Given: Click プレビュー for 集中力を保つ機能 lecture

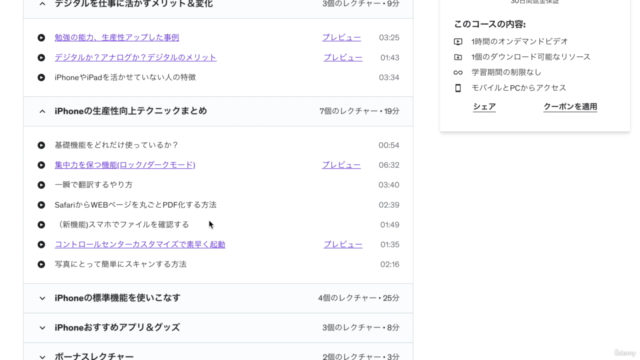Looking at the screenshot, I should 341,165.
